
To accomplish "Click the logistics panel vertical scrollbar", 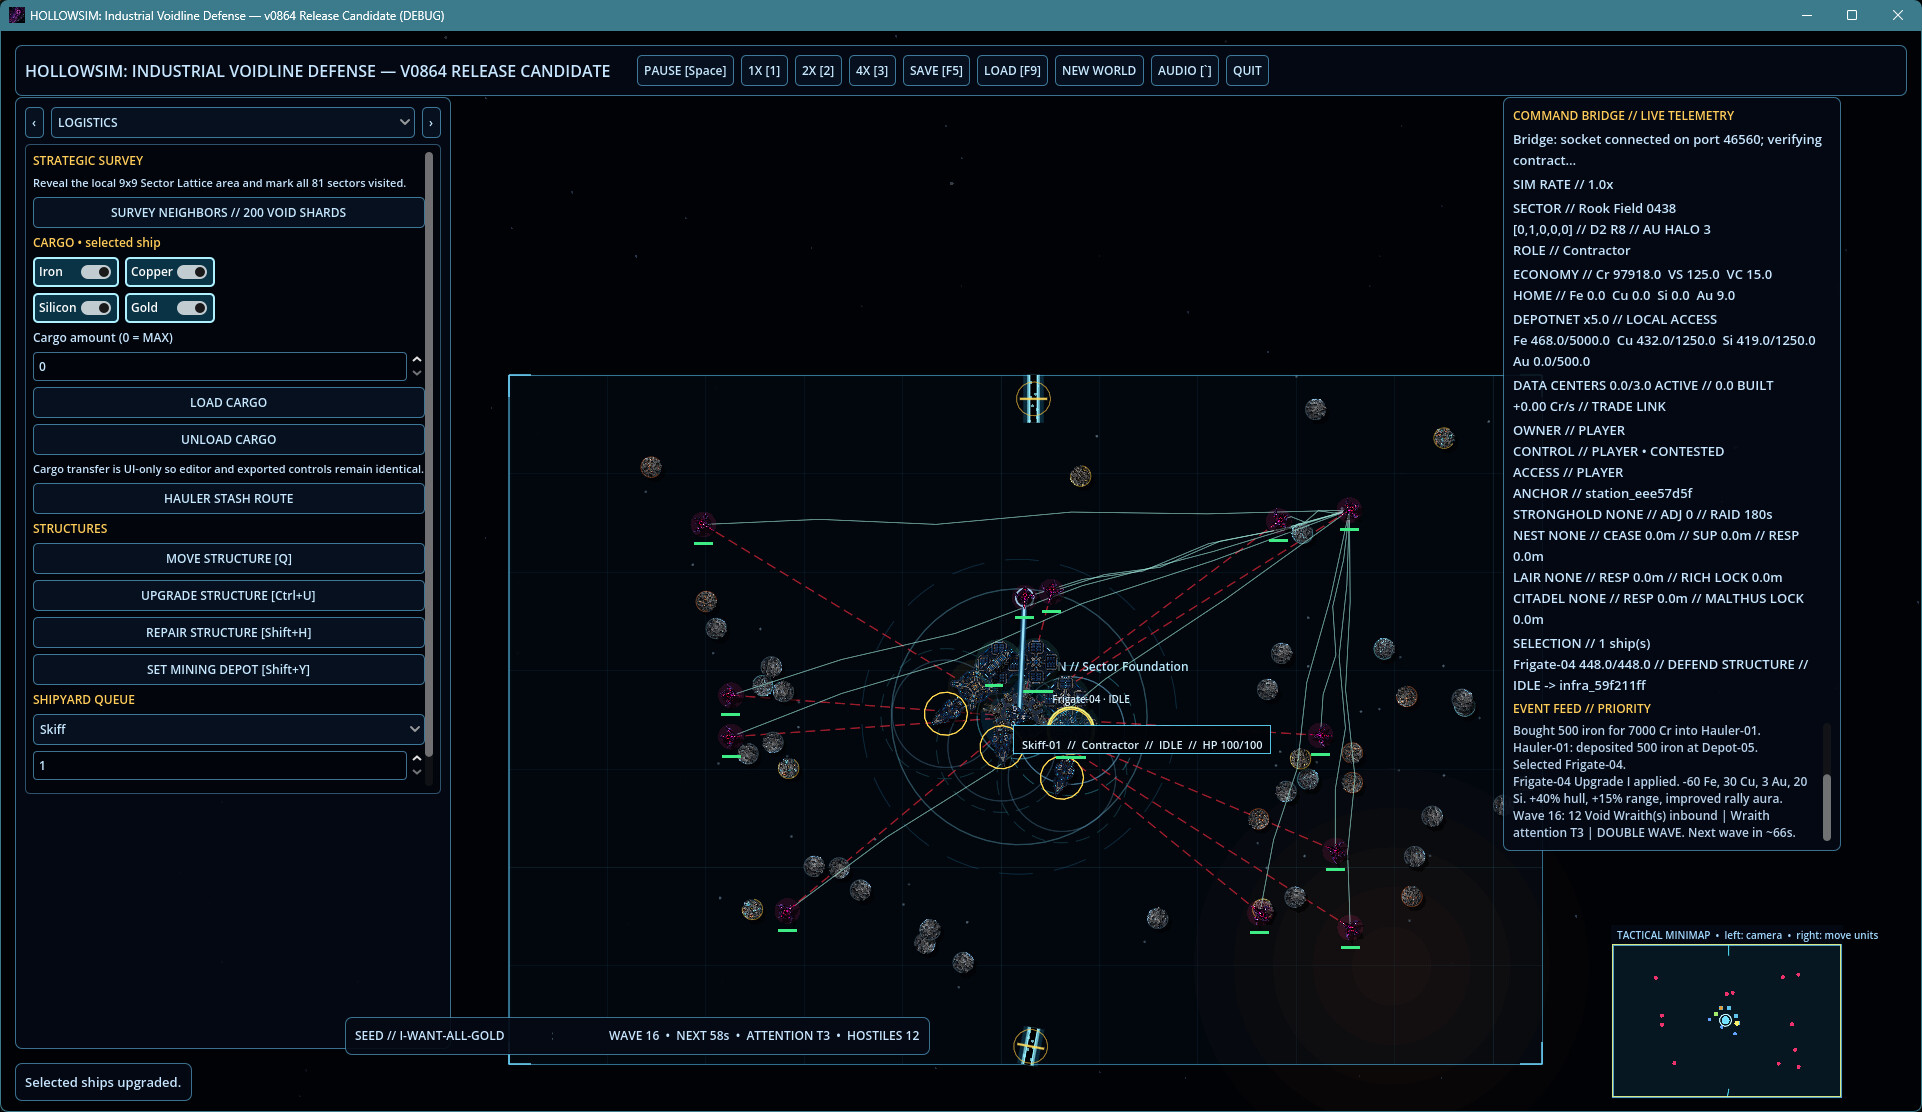I will coord(429,455).
